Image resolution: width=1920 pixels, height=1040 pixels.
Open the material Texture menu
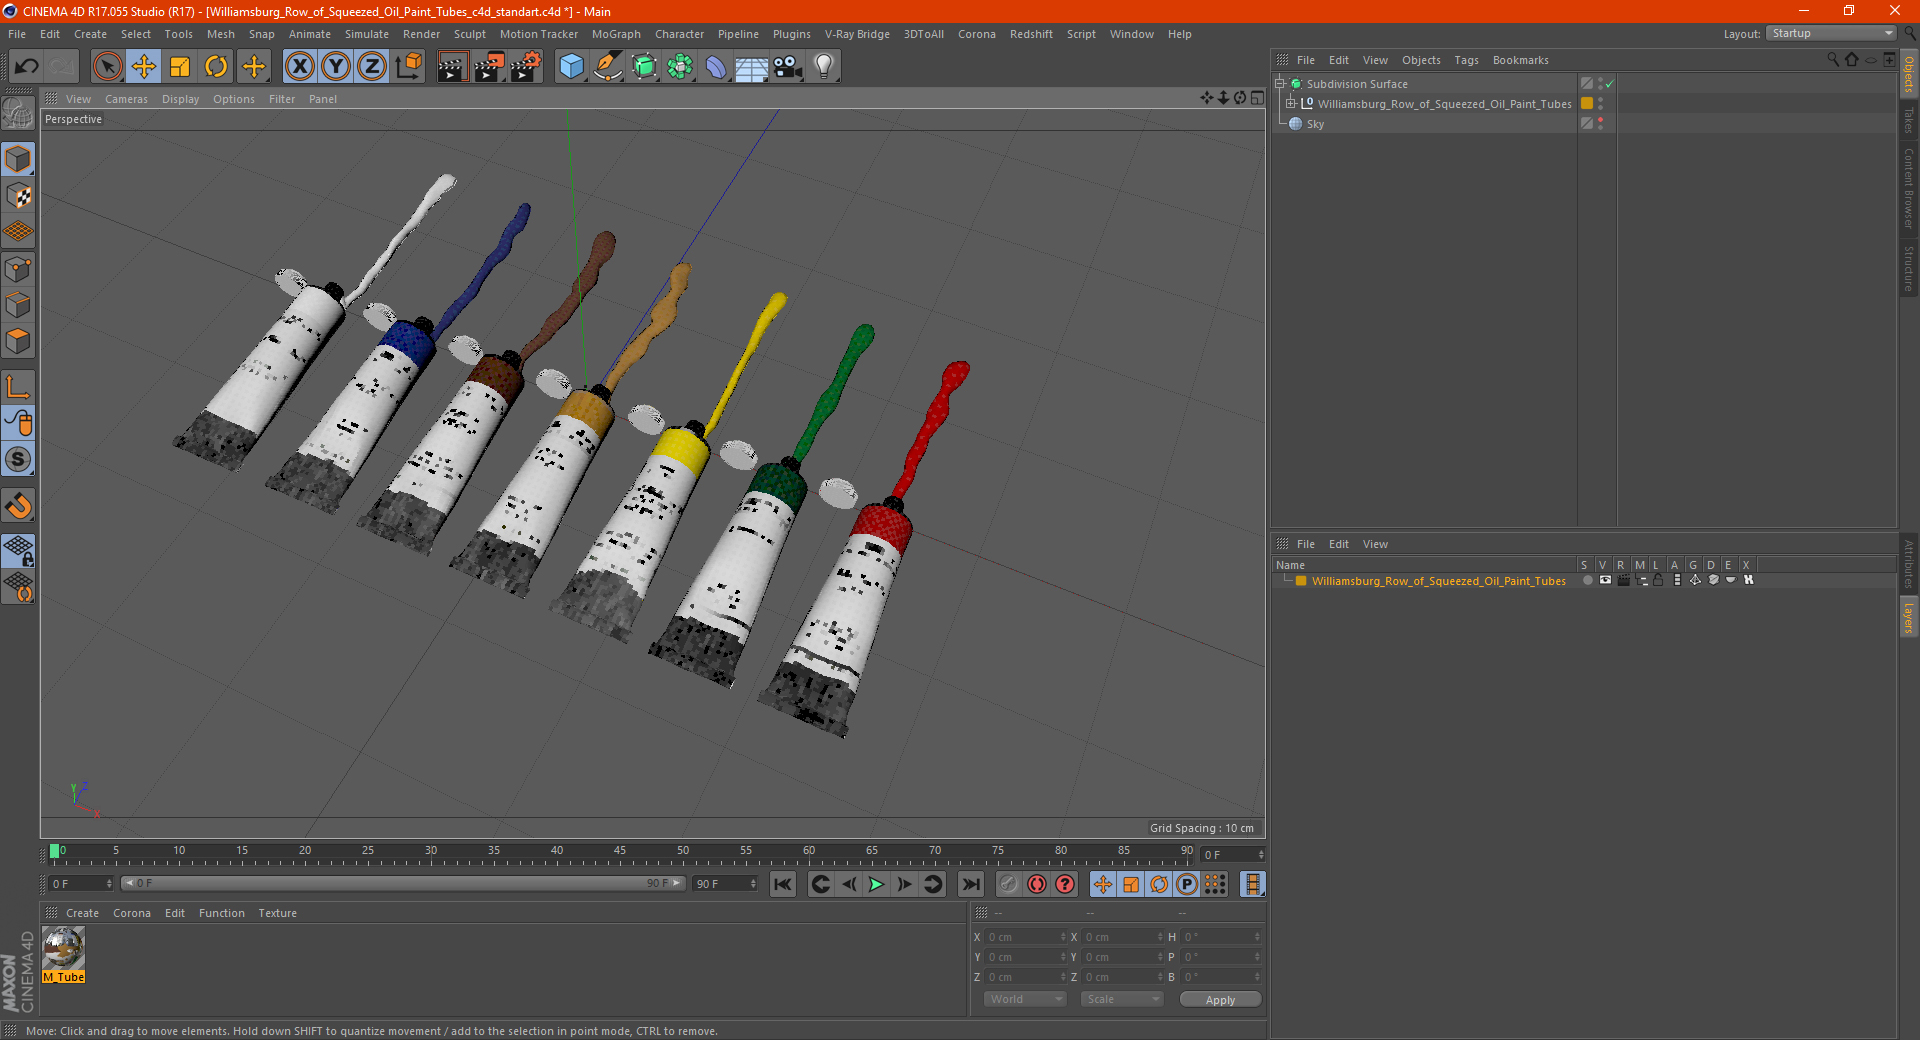coord(277,913)
